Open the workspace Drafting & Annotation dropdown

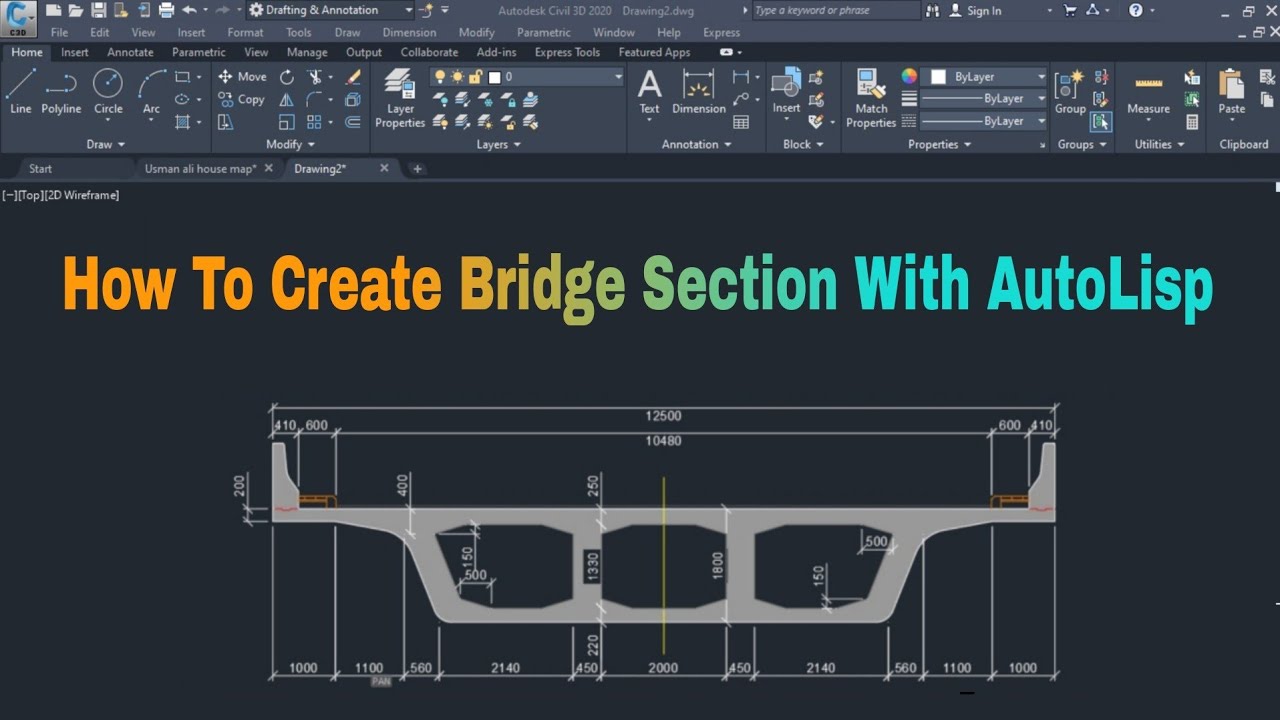click(330, 10)
